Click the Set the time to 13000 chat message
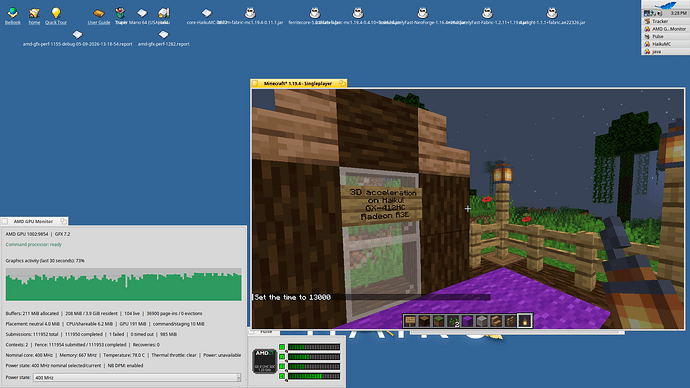Screen dimensions: 690x388 pyautogui.click(x=293, y=297)
